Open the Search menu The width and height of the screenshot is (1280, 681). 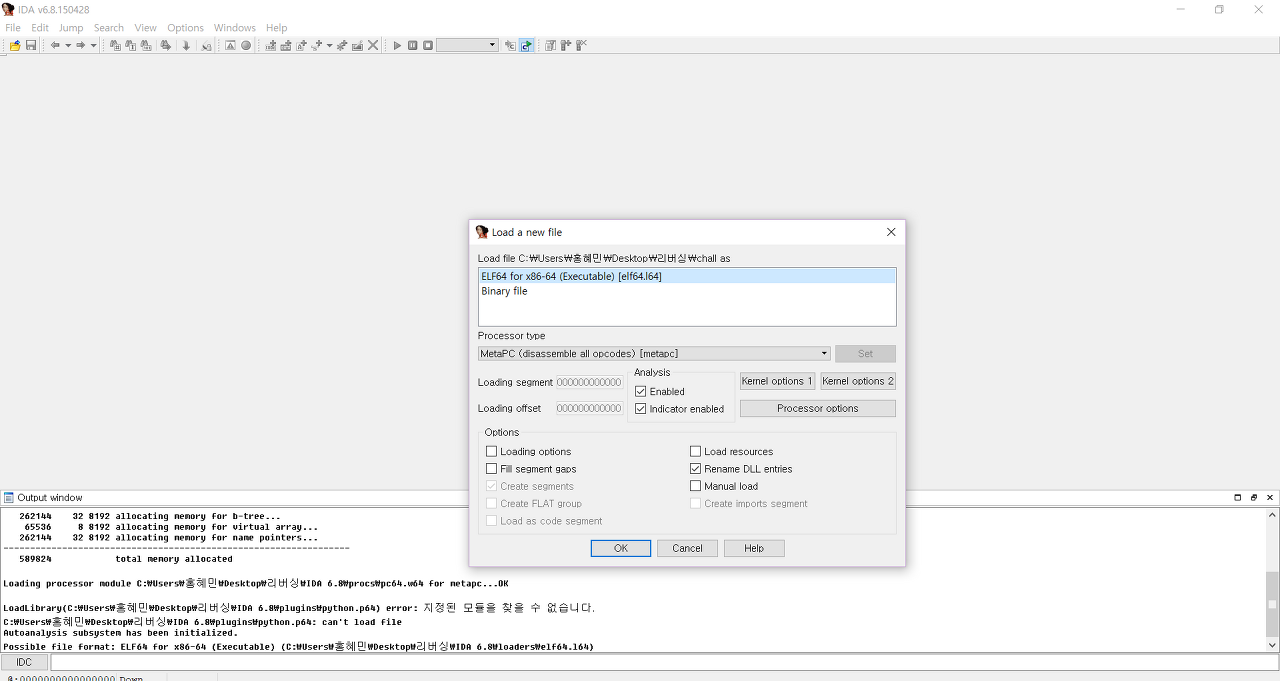pyautogui.click(x=109, y=28)
